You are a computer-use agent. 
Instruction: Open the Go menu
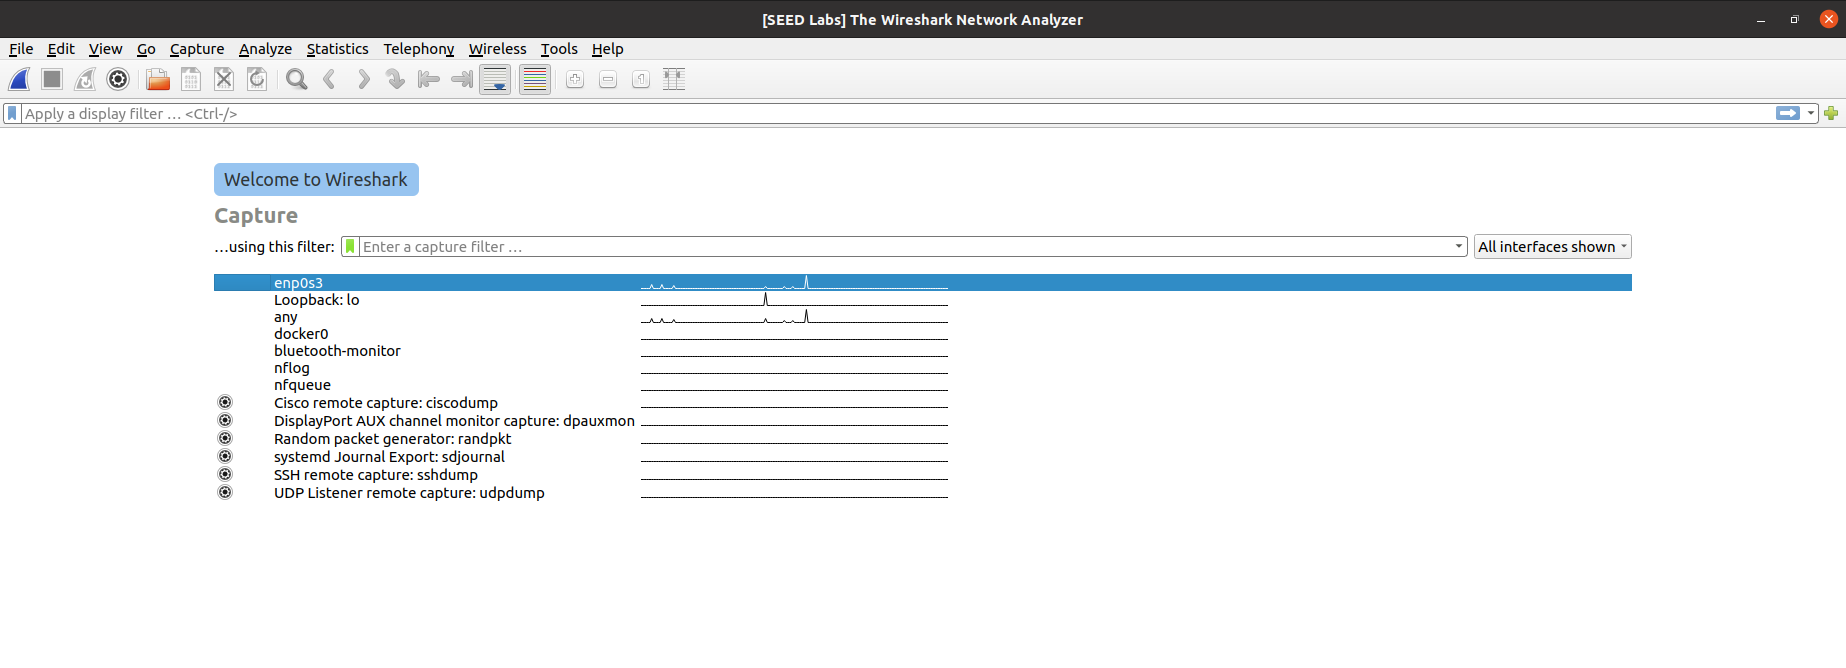pyautogui.click(x=146, y=49)
